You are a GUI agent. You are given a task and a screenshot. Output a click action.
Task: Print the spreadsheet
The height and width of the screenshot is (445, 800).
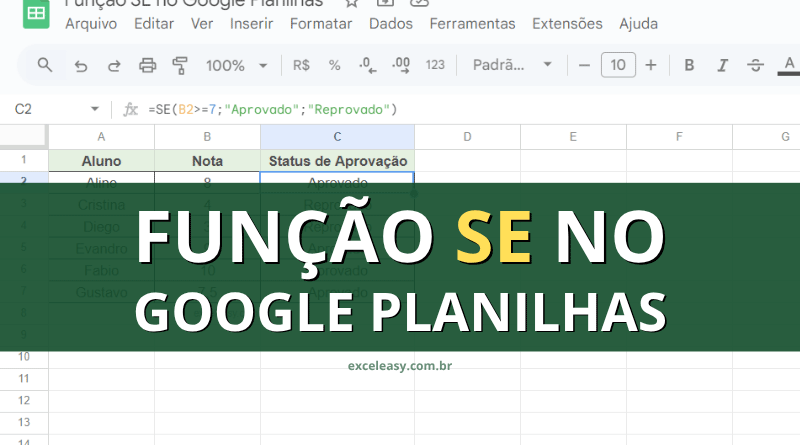147,65
